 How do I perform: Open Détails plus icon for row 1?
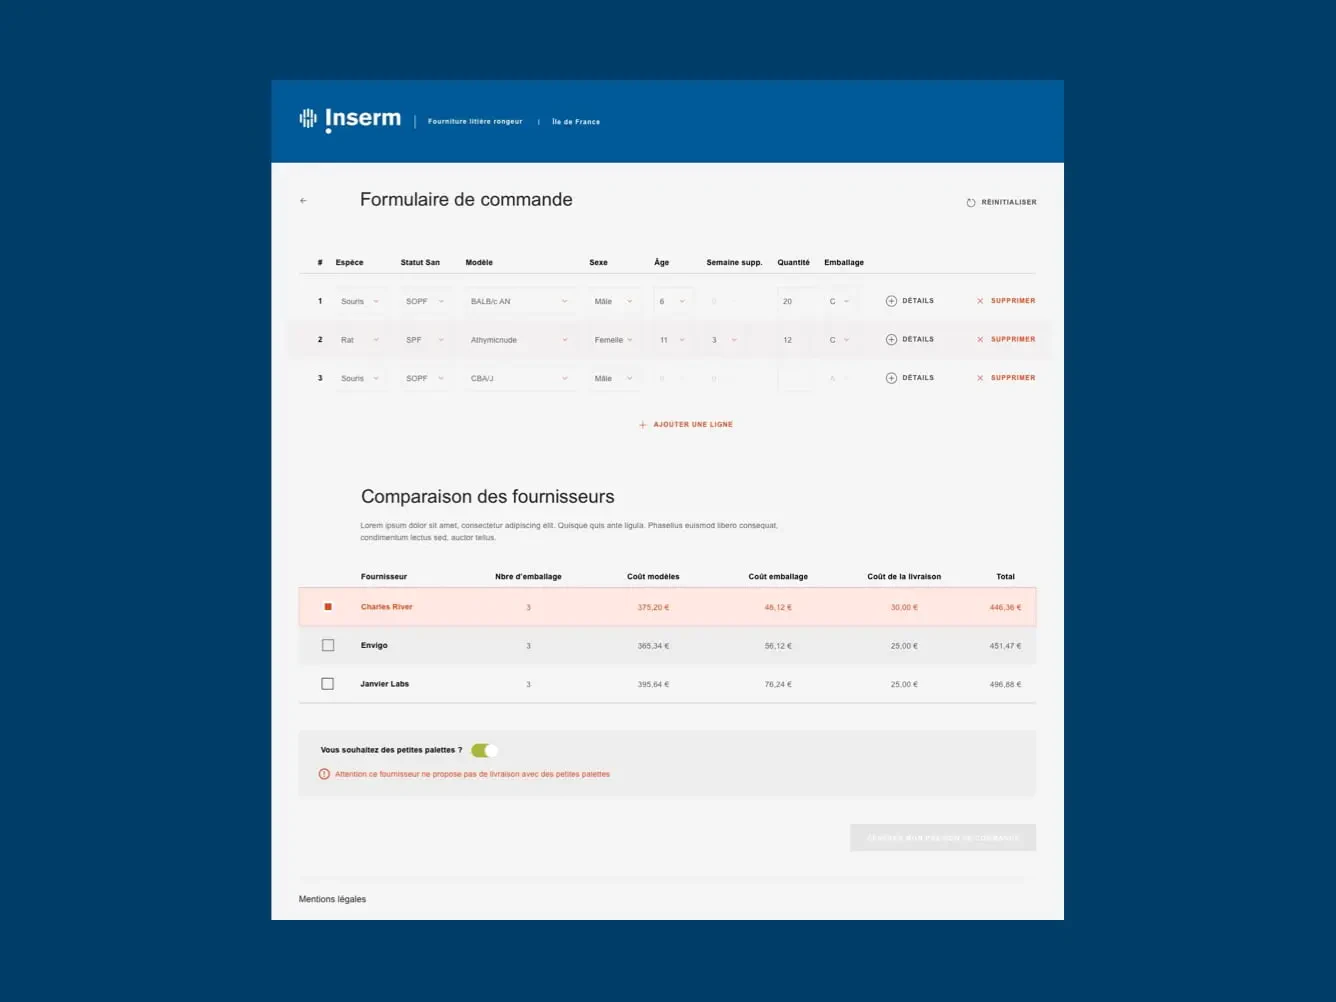click(891, 301)
